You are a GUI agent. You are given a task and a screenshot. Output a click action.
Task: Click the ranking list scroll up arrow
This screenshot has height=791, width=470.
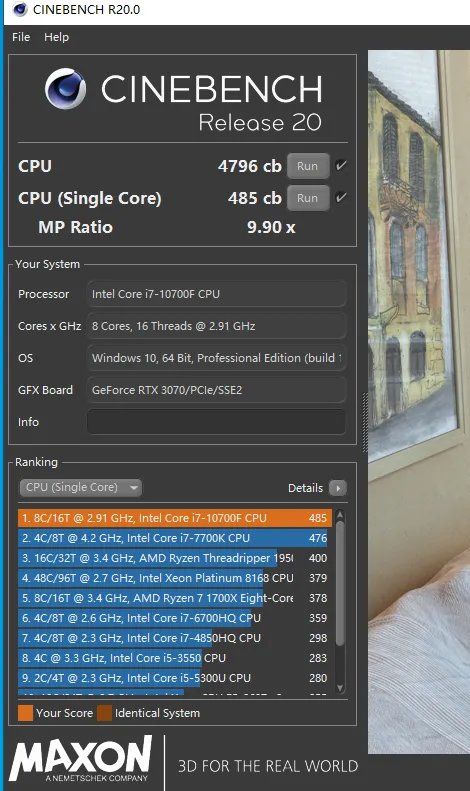[340, 515]
